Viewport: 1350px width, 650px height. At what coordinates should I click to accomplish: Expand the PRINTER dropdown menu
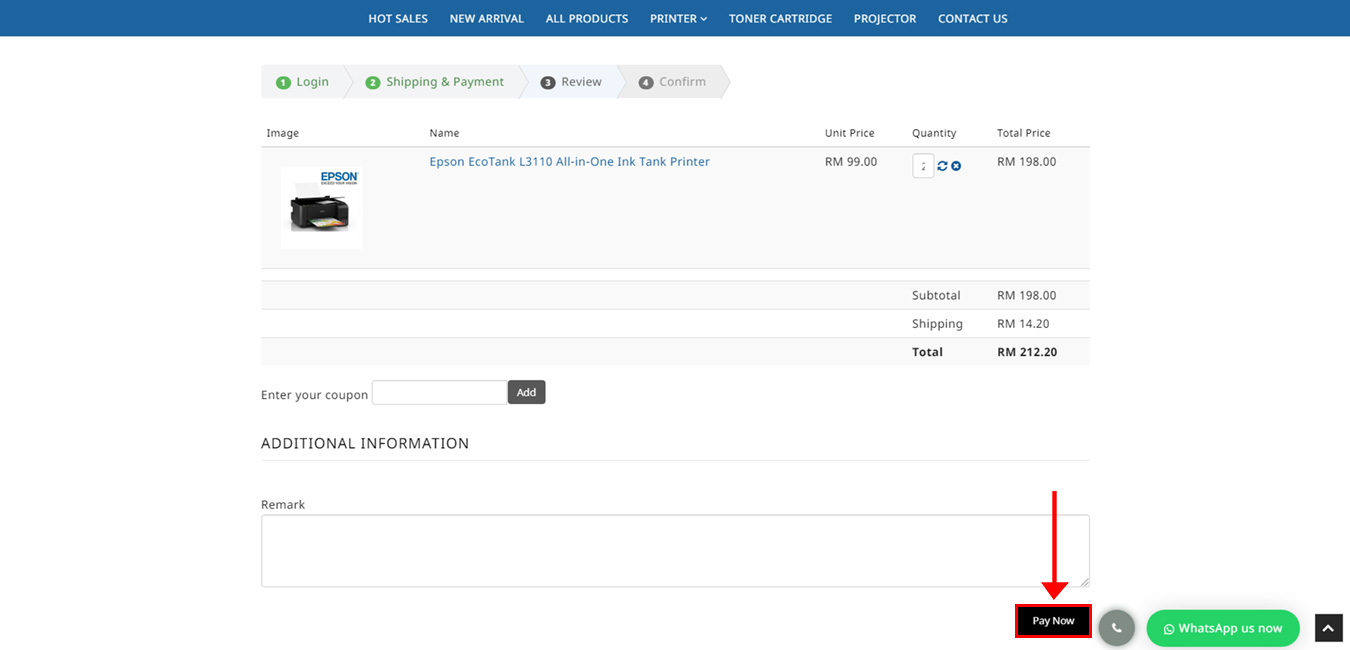(x=678, y=18)
